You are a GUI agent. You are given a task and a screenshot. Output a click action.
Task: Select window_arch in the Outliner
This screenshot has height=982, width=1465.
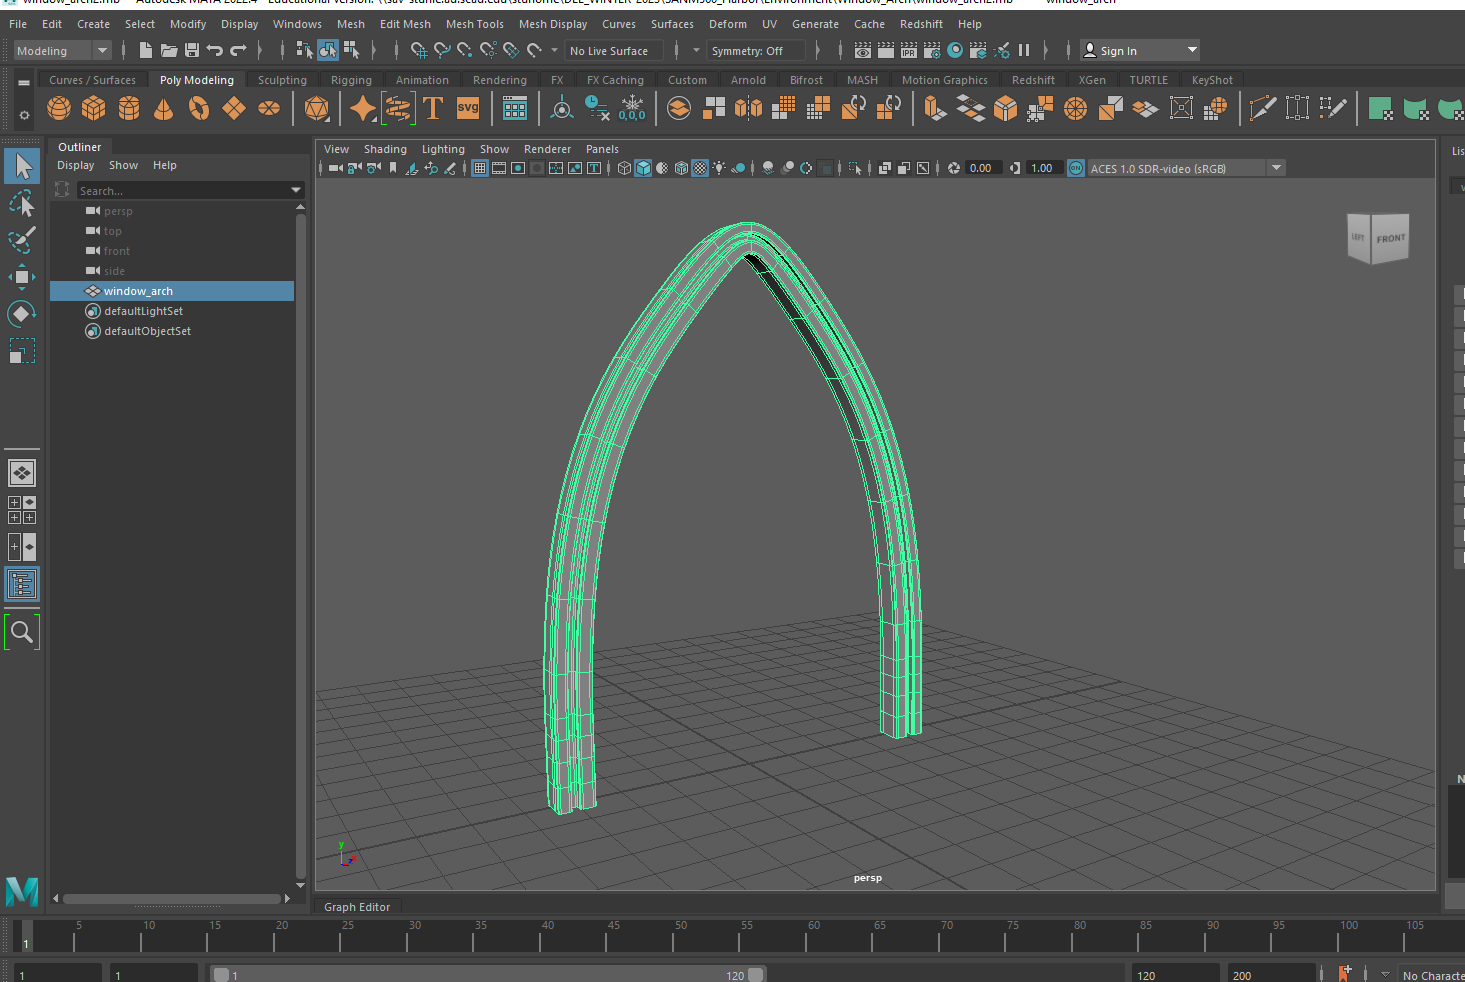point(138,291)
